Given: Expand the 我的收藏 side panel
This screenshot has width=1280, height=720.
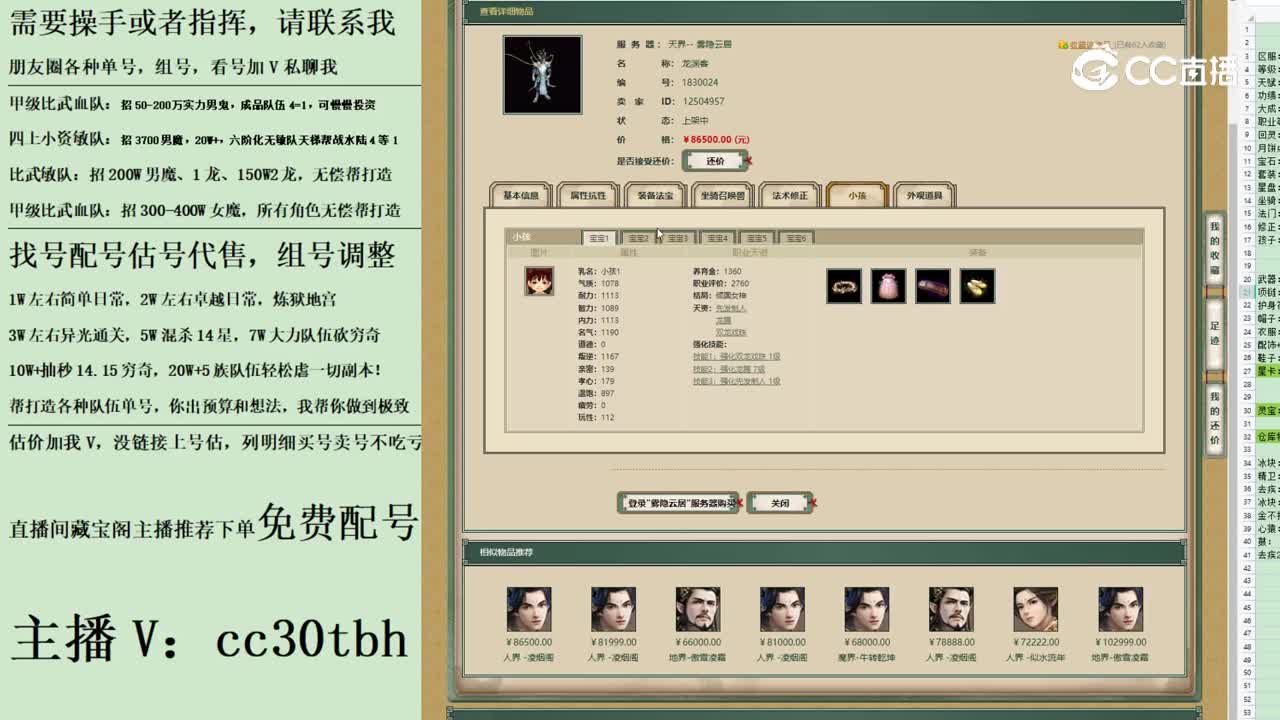Looking at the screenshot, I should [1216, 245].
